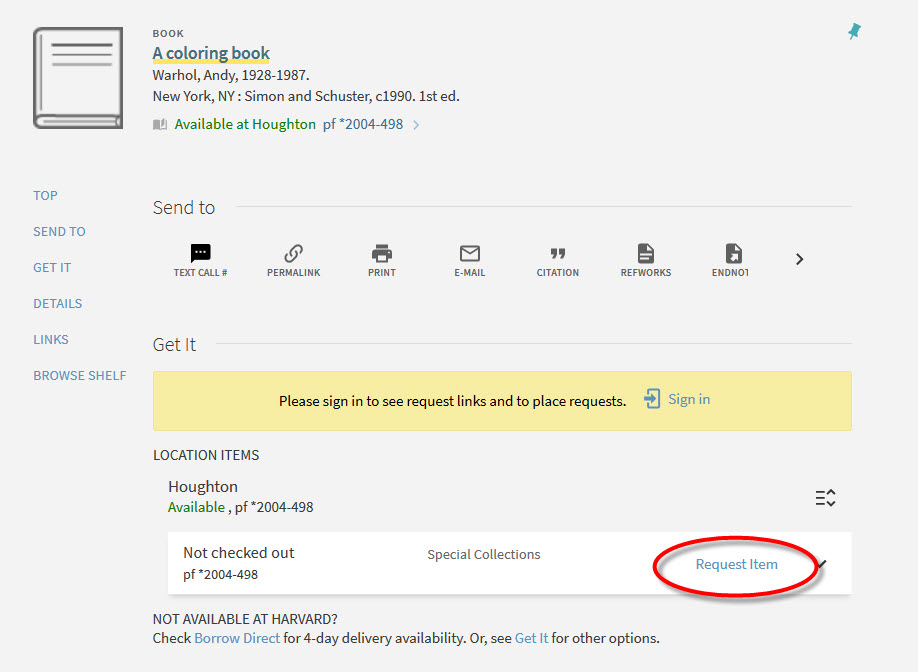Click the pin record icon
This screenshot has width=918, height=672.
tap(854, 32)
